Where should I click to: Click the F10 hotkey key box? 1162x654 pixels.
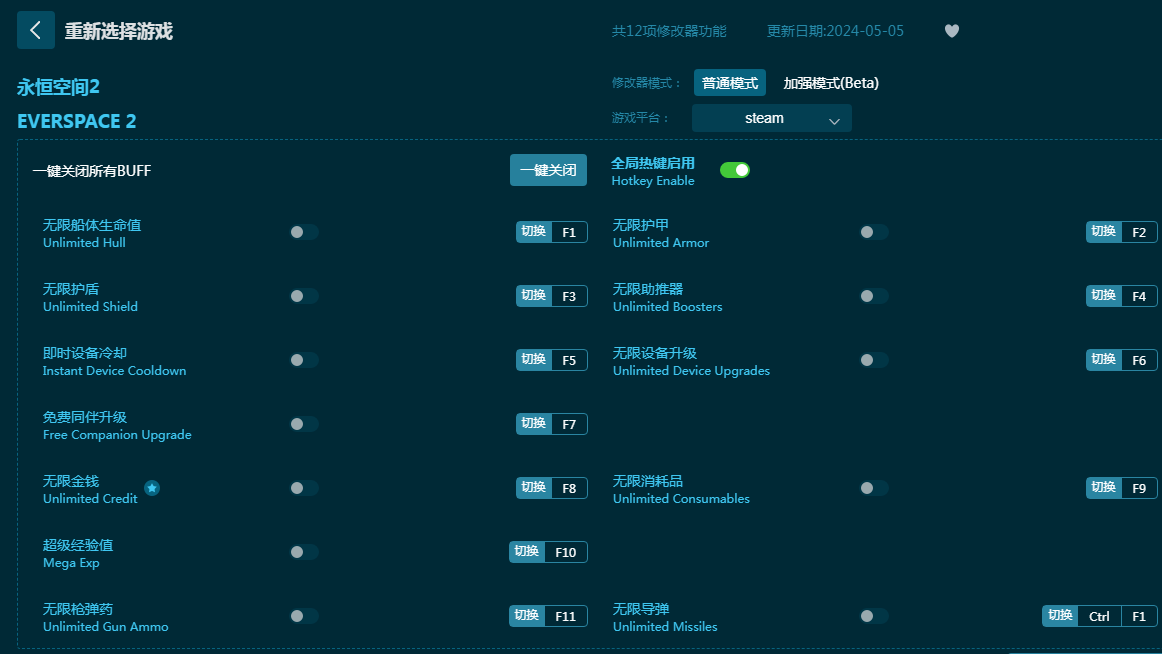coord(565,552)
